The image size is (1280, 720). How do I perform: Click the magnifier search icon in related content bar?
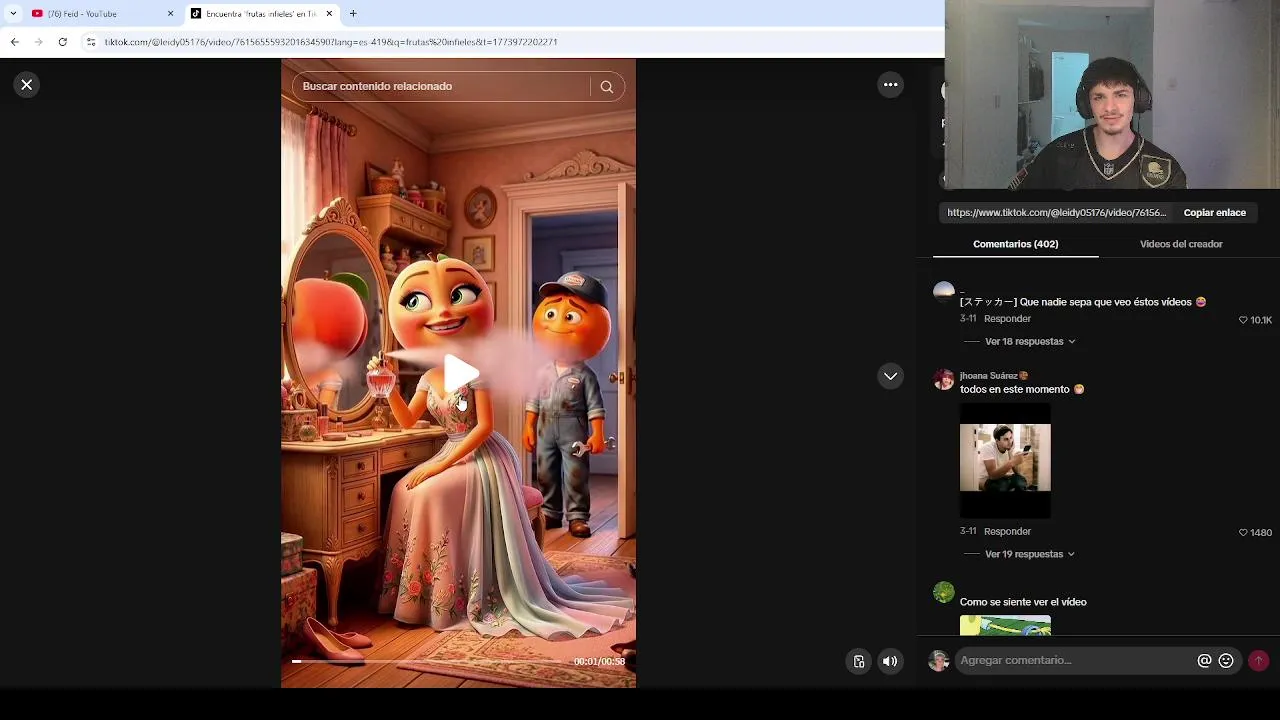point(606,87)
